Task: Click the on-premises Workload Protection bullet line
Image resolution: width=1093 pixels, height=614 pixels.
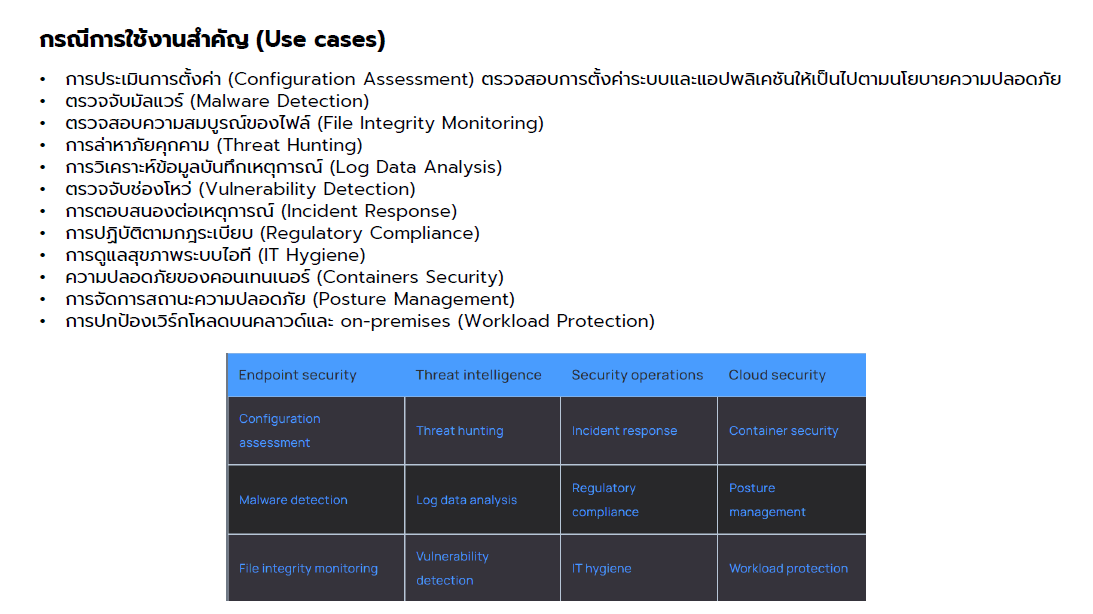Action: click(x=360, y=321)
